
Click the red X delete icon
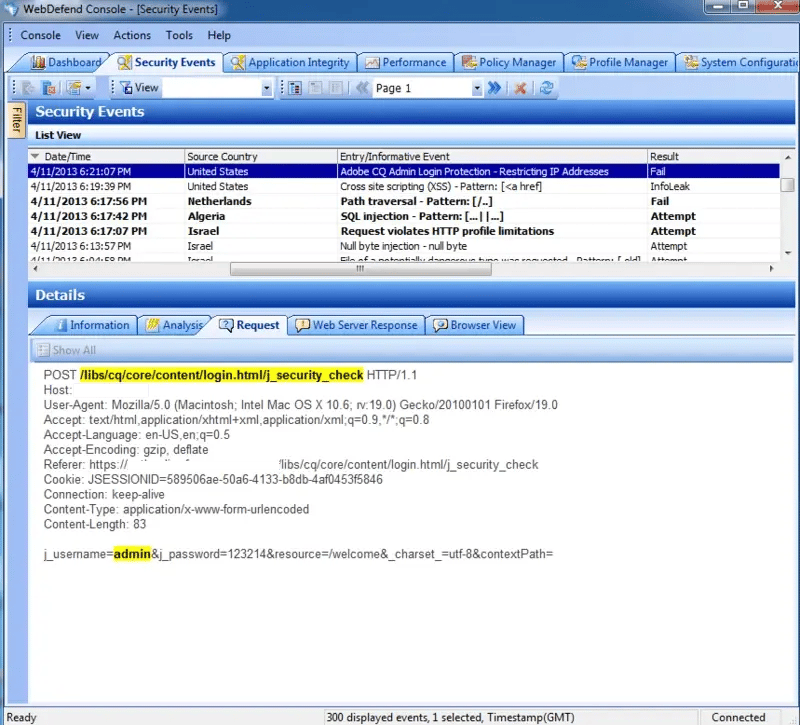pos(521,88)
